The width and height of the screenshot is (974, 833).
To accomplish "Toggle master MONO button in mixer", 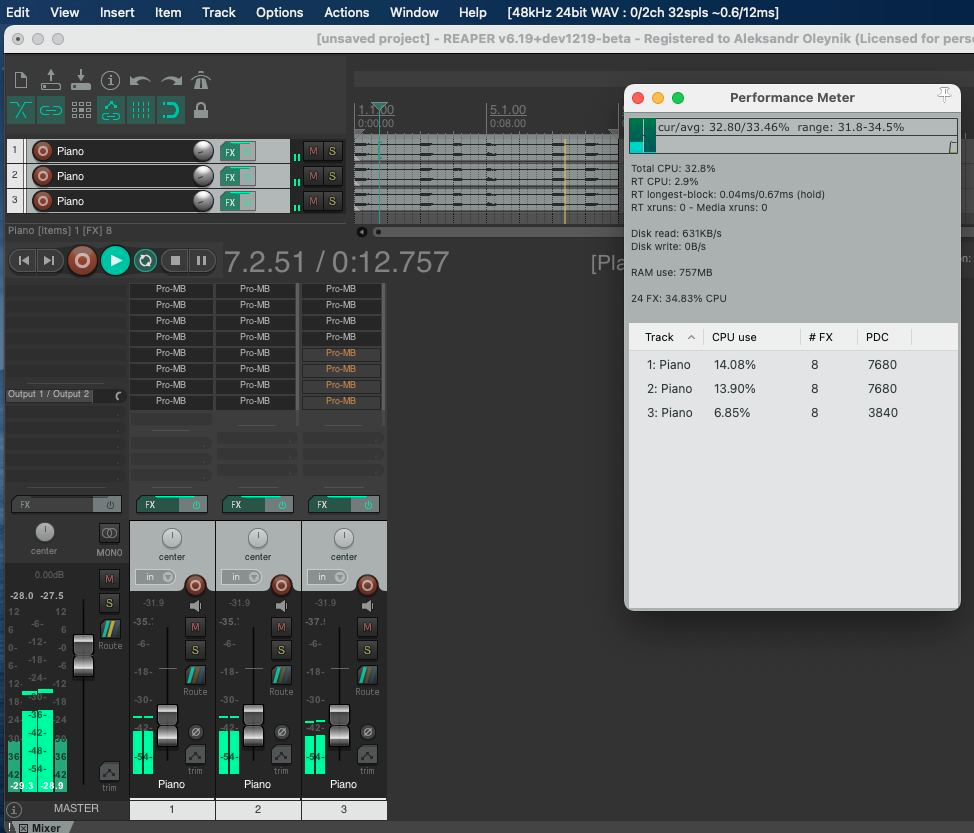I will (x=109, y=533).
